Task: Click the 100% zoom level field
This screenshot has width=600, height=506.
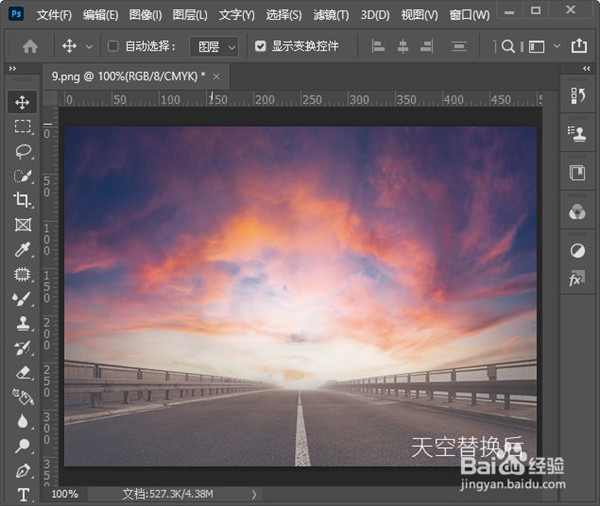Action: [65, 494]
